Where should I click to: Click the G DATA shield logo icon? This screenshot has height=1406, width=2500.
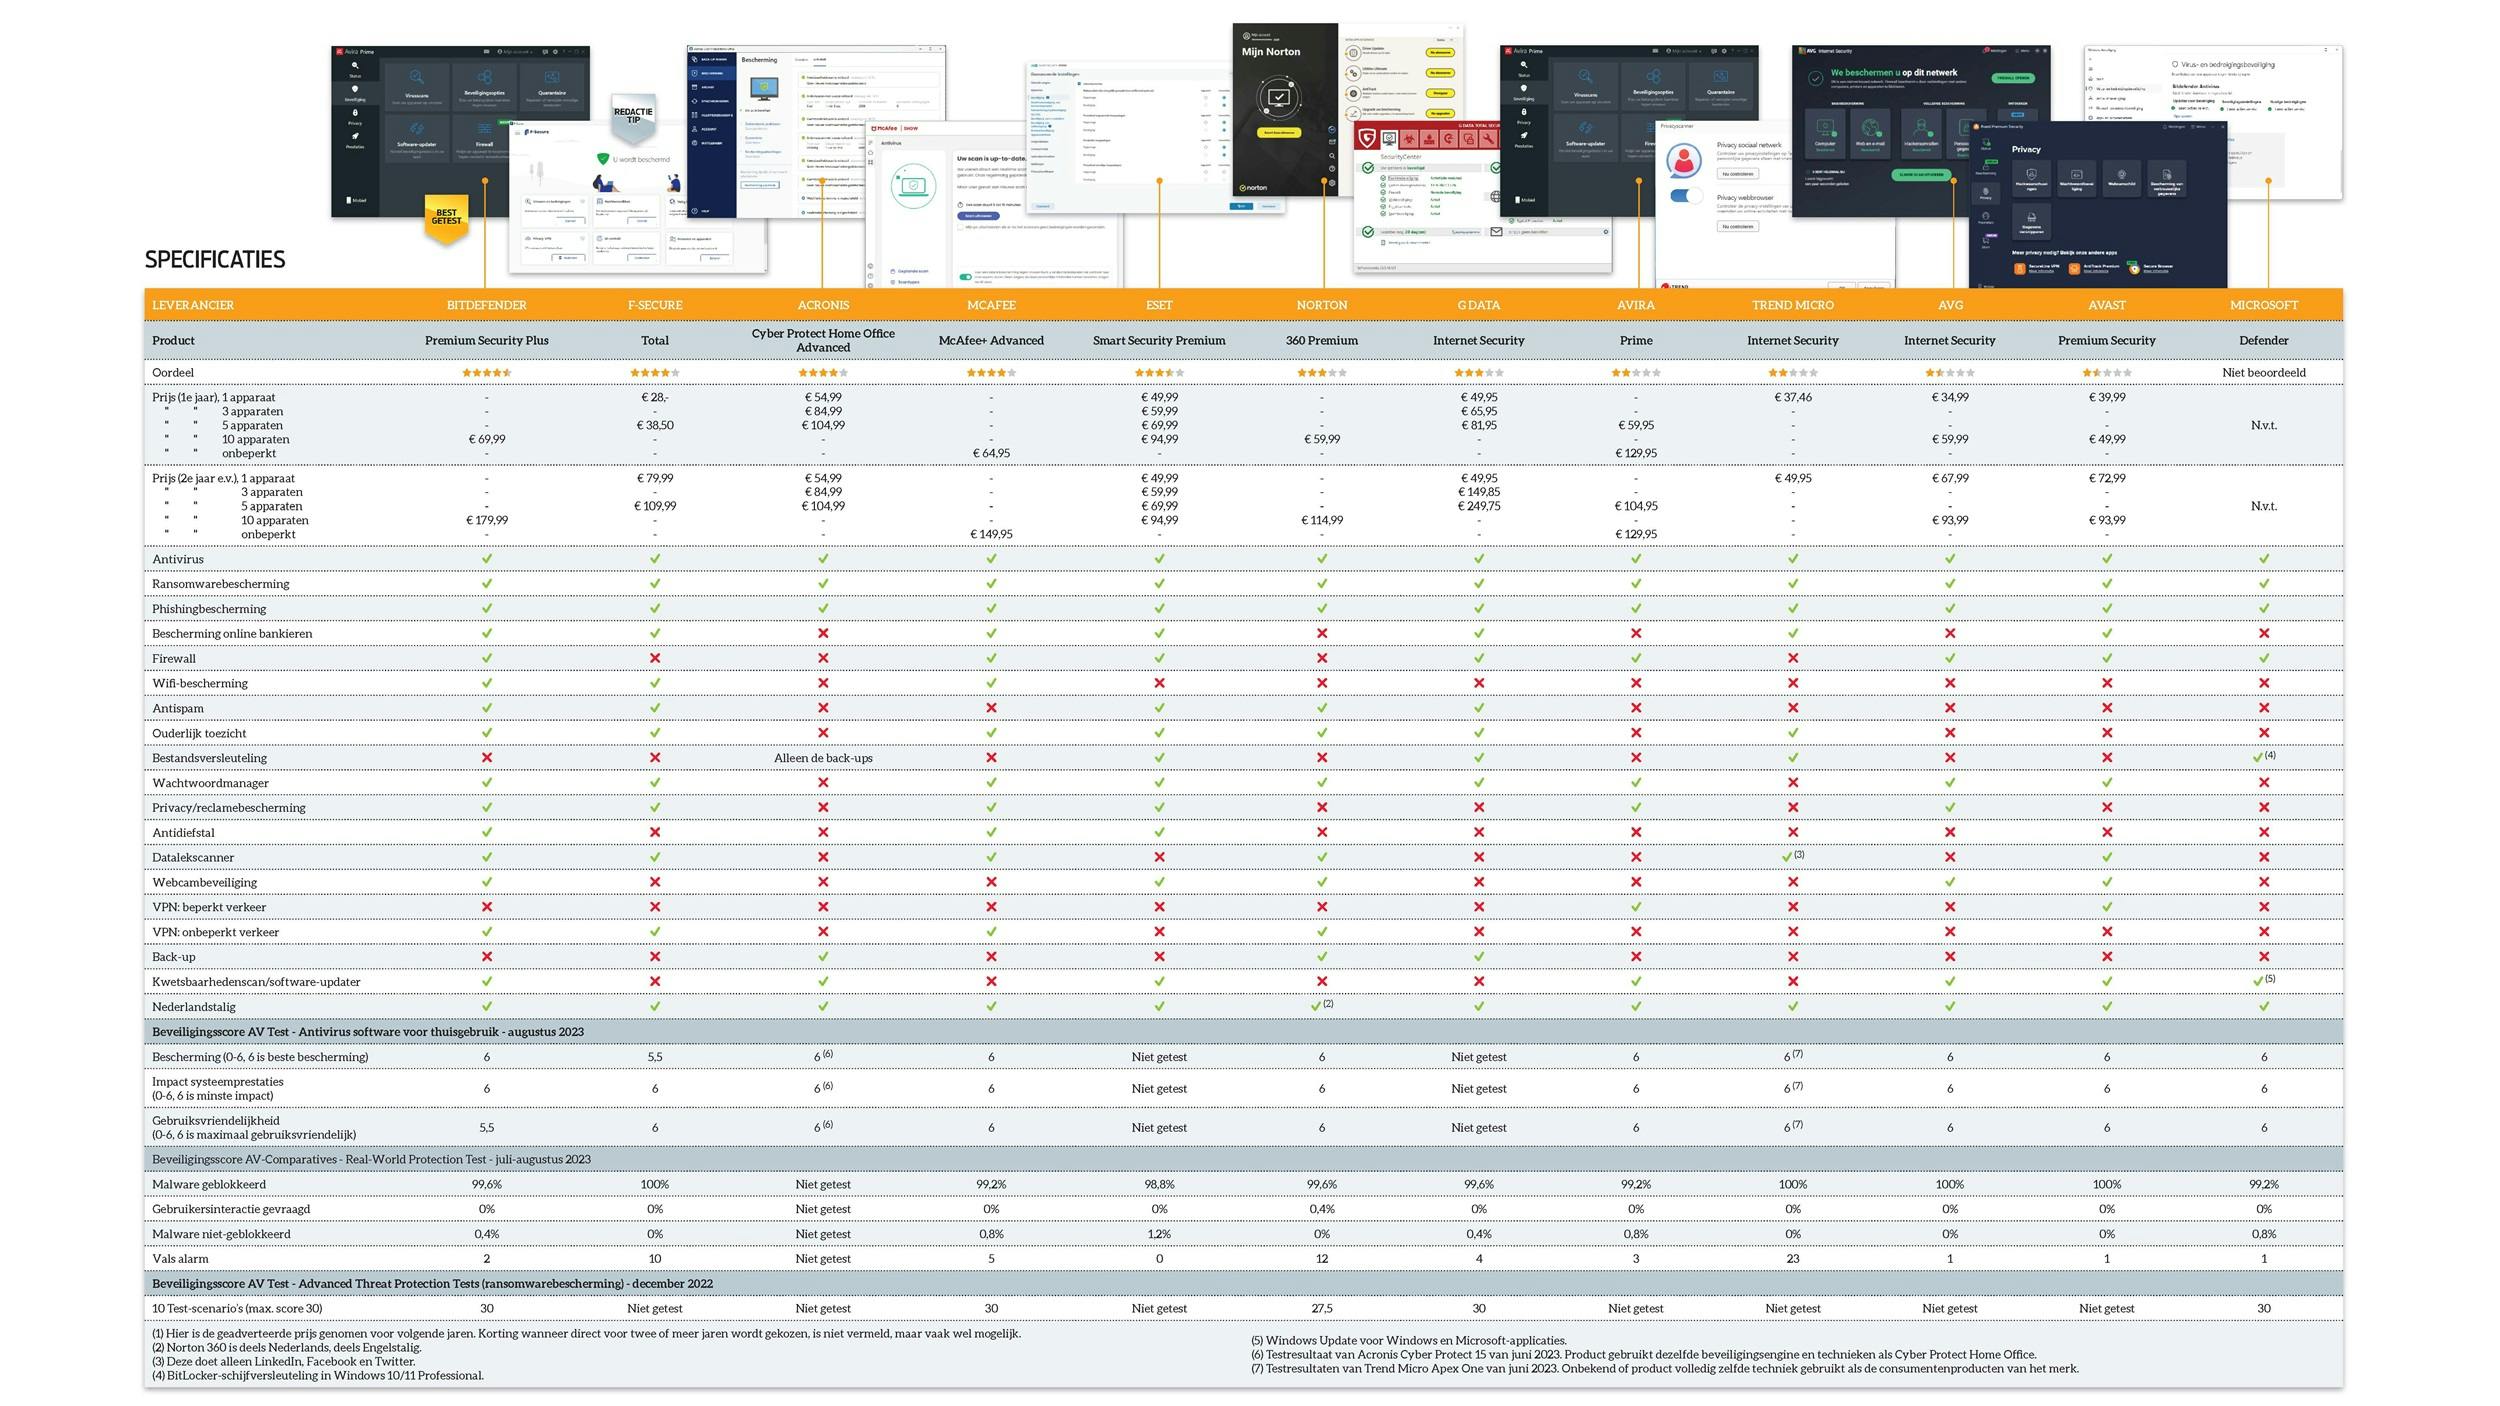pyautogui.click(x=1366, y=138)
